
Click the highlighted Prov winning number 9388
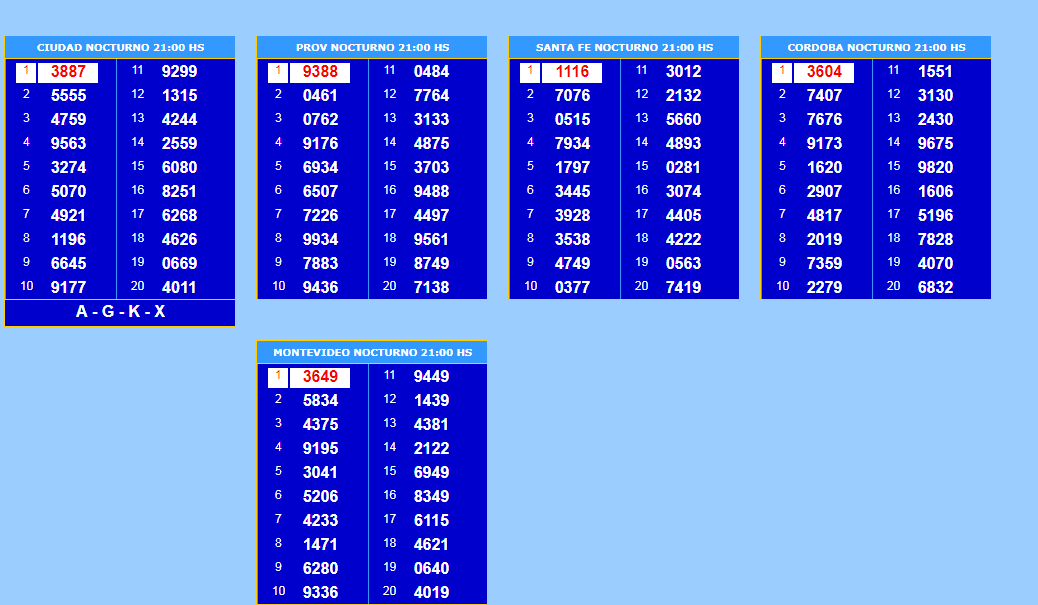[320, 72]
